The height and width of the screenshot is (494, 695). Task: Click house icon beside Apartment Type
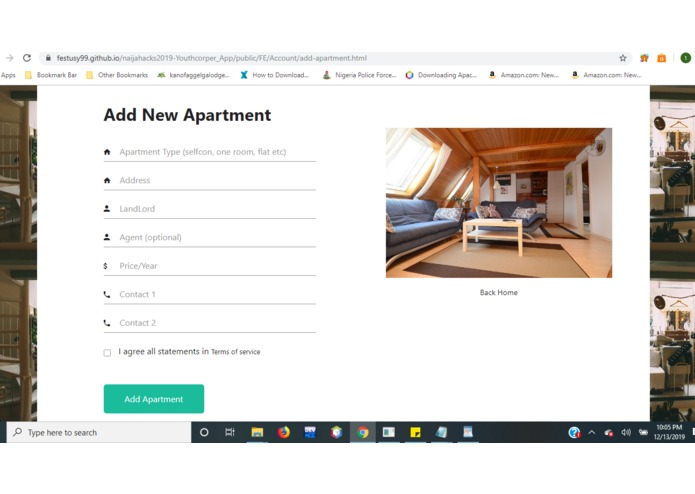pos(107,152)
